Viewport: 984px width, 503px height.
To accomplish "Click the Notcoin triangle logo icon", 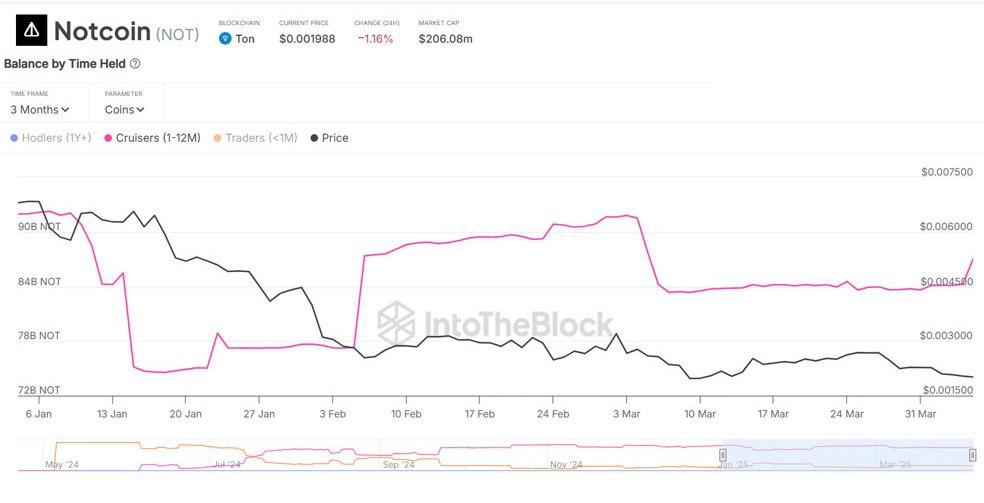I will (31, 31).
